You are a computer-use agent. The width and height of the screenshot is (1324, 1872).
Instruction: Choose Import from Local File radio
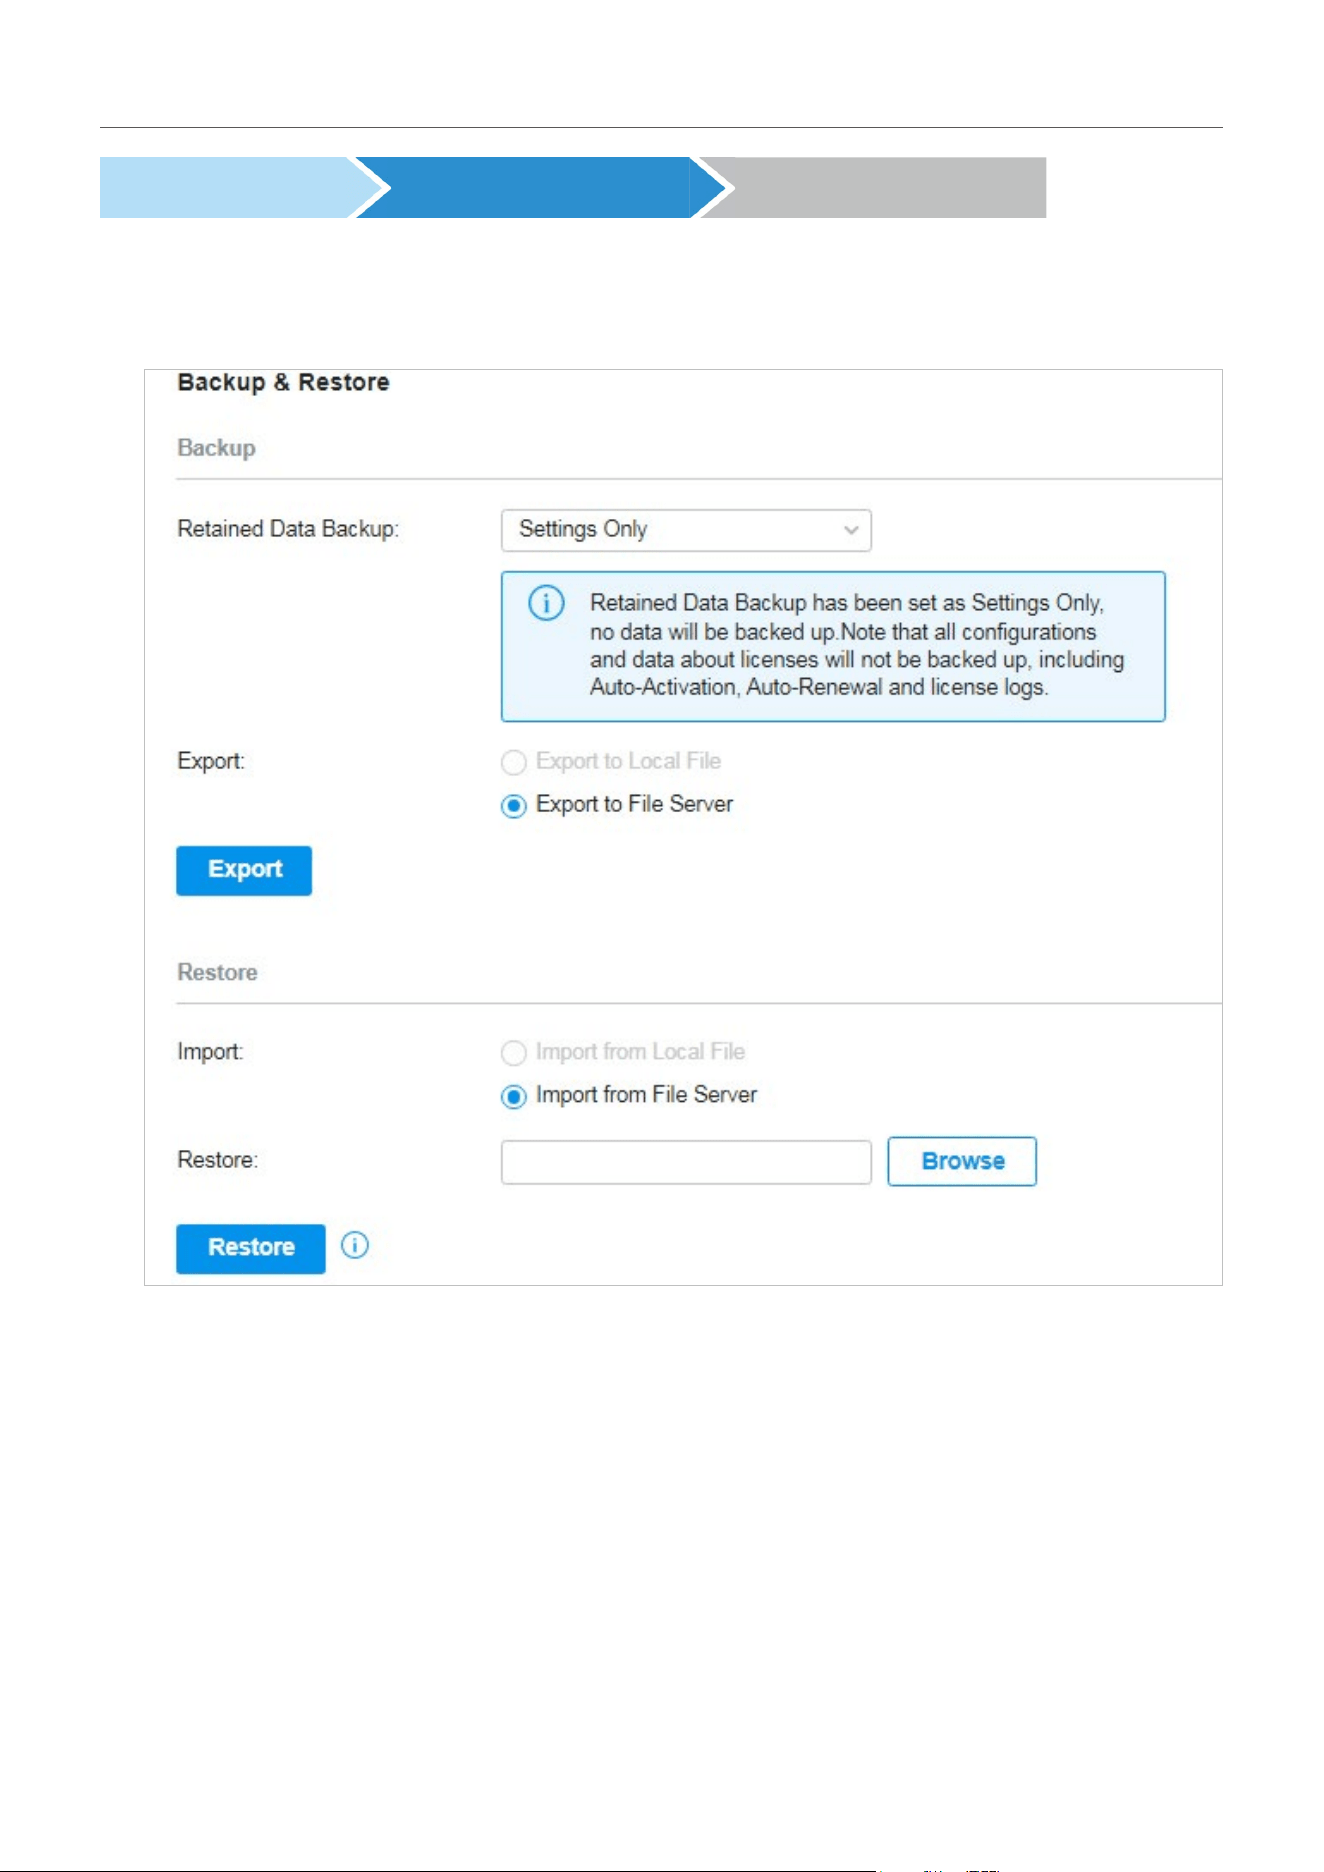(513, 1053)
